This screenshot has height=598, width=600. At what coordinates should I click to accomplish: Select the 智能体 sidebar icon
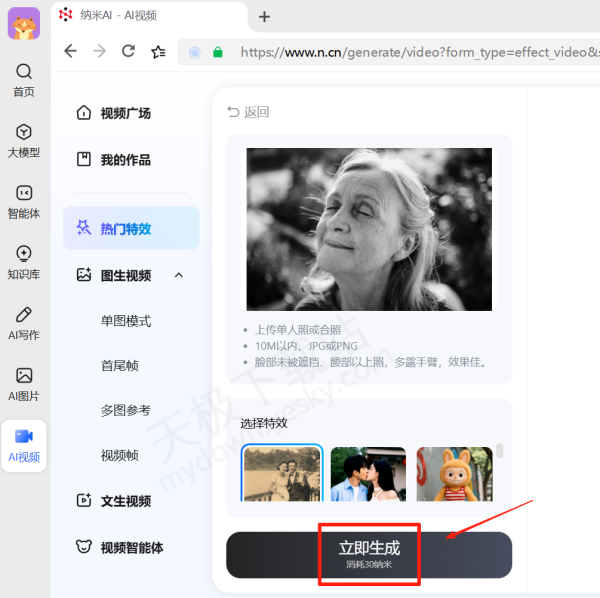(24, 193)
